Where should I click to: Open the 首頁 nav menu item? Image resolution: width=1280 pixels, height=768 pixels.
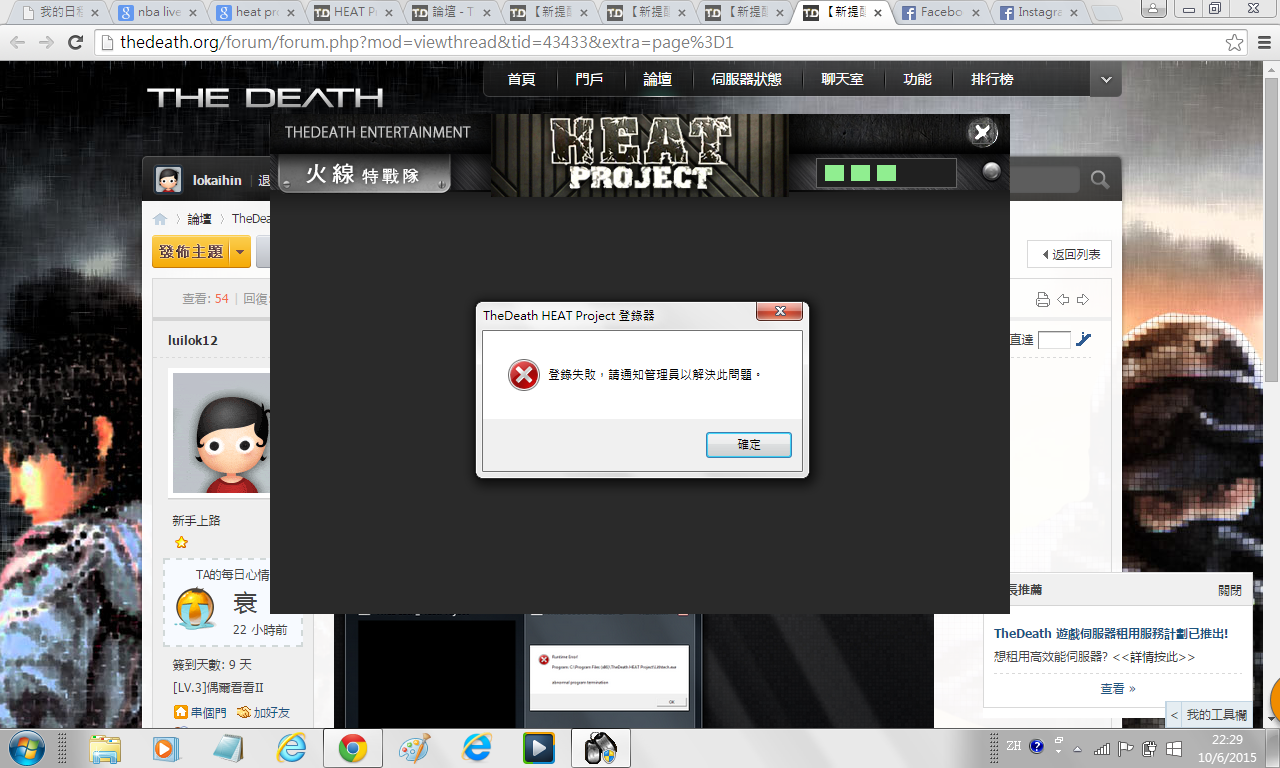[521, 80]
